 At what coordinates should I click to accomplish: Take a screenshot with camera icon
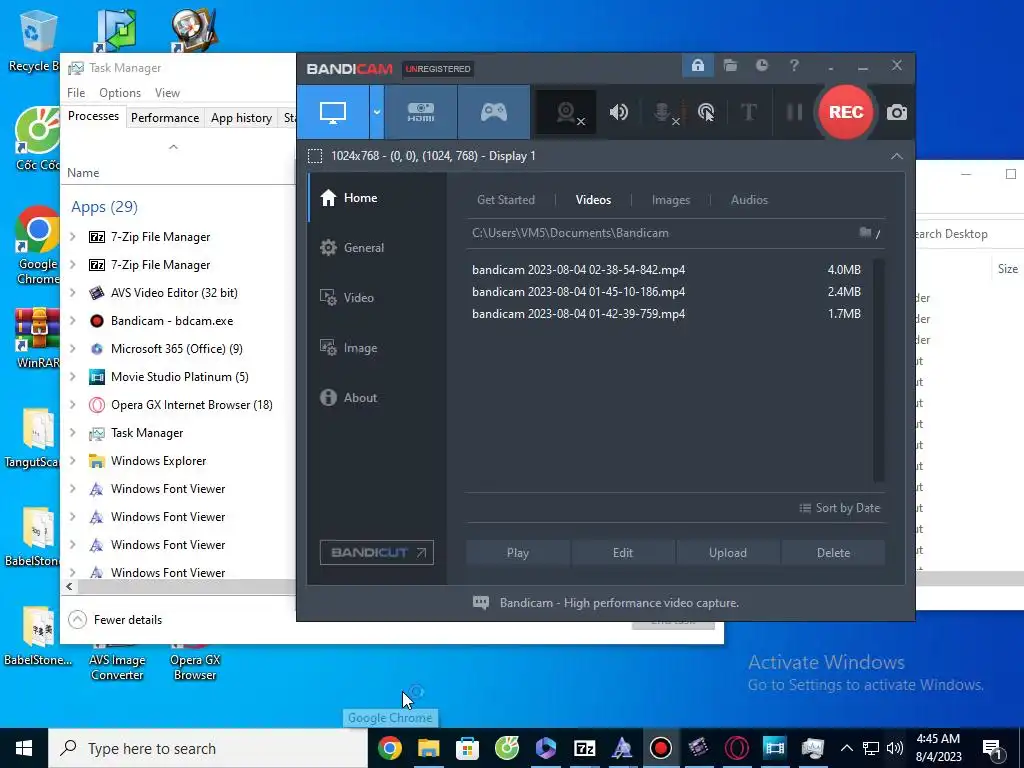(897, 112)
